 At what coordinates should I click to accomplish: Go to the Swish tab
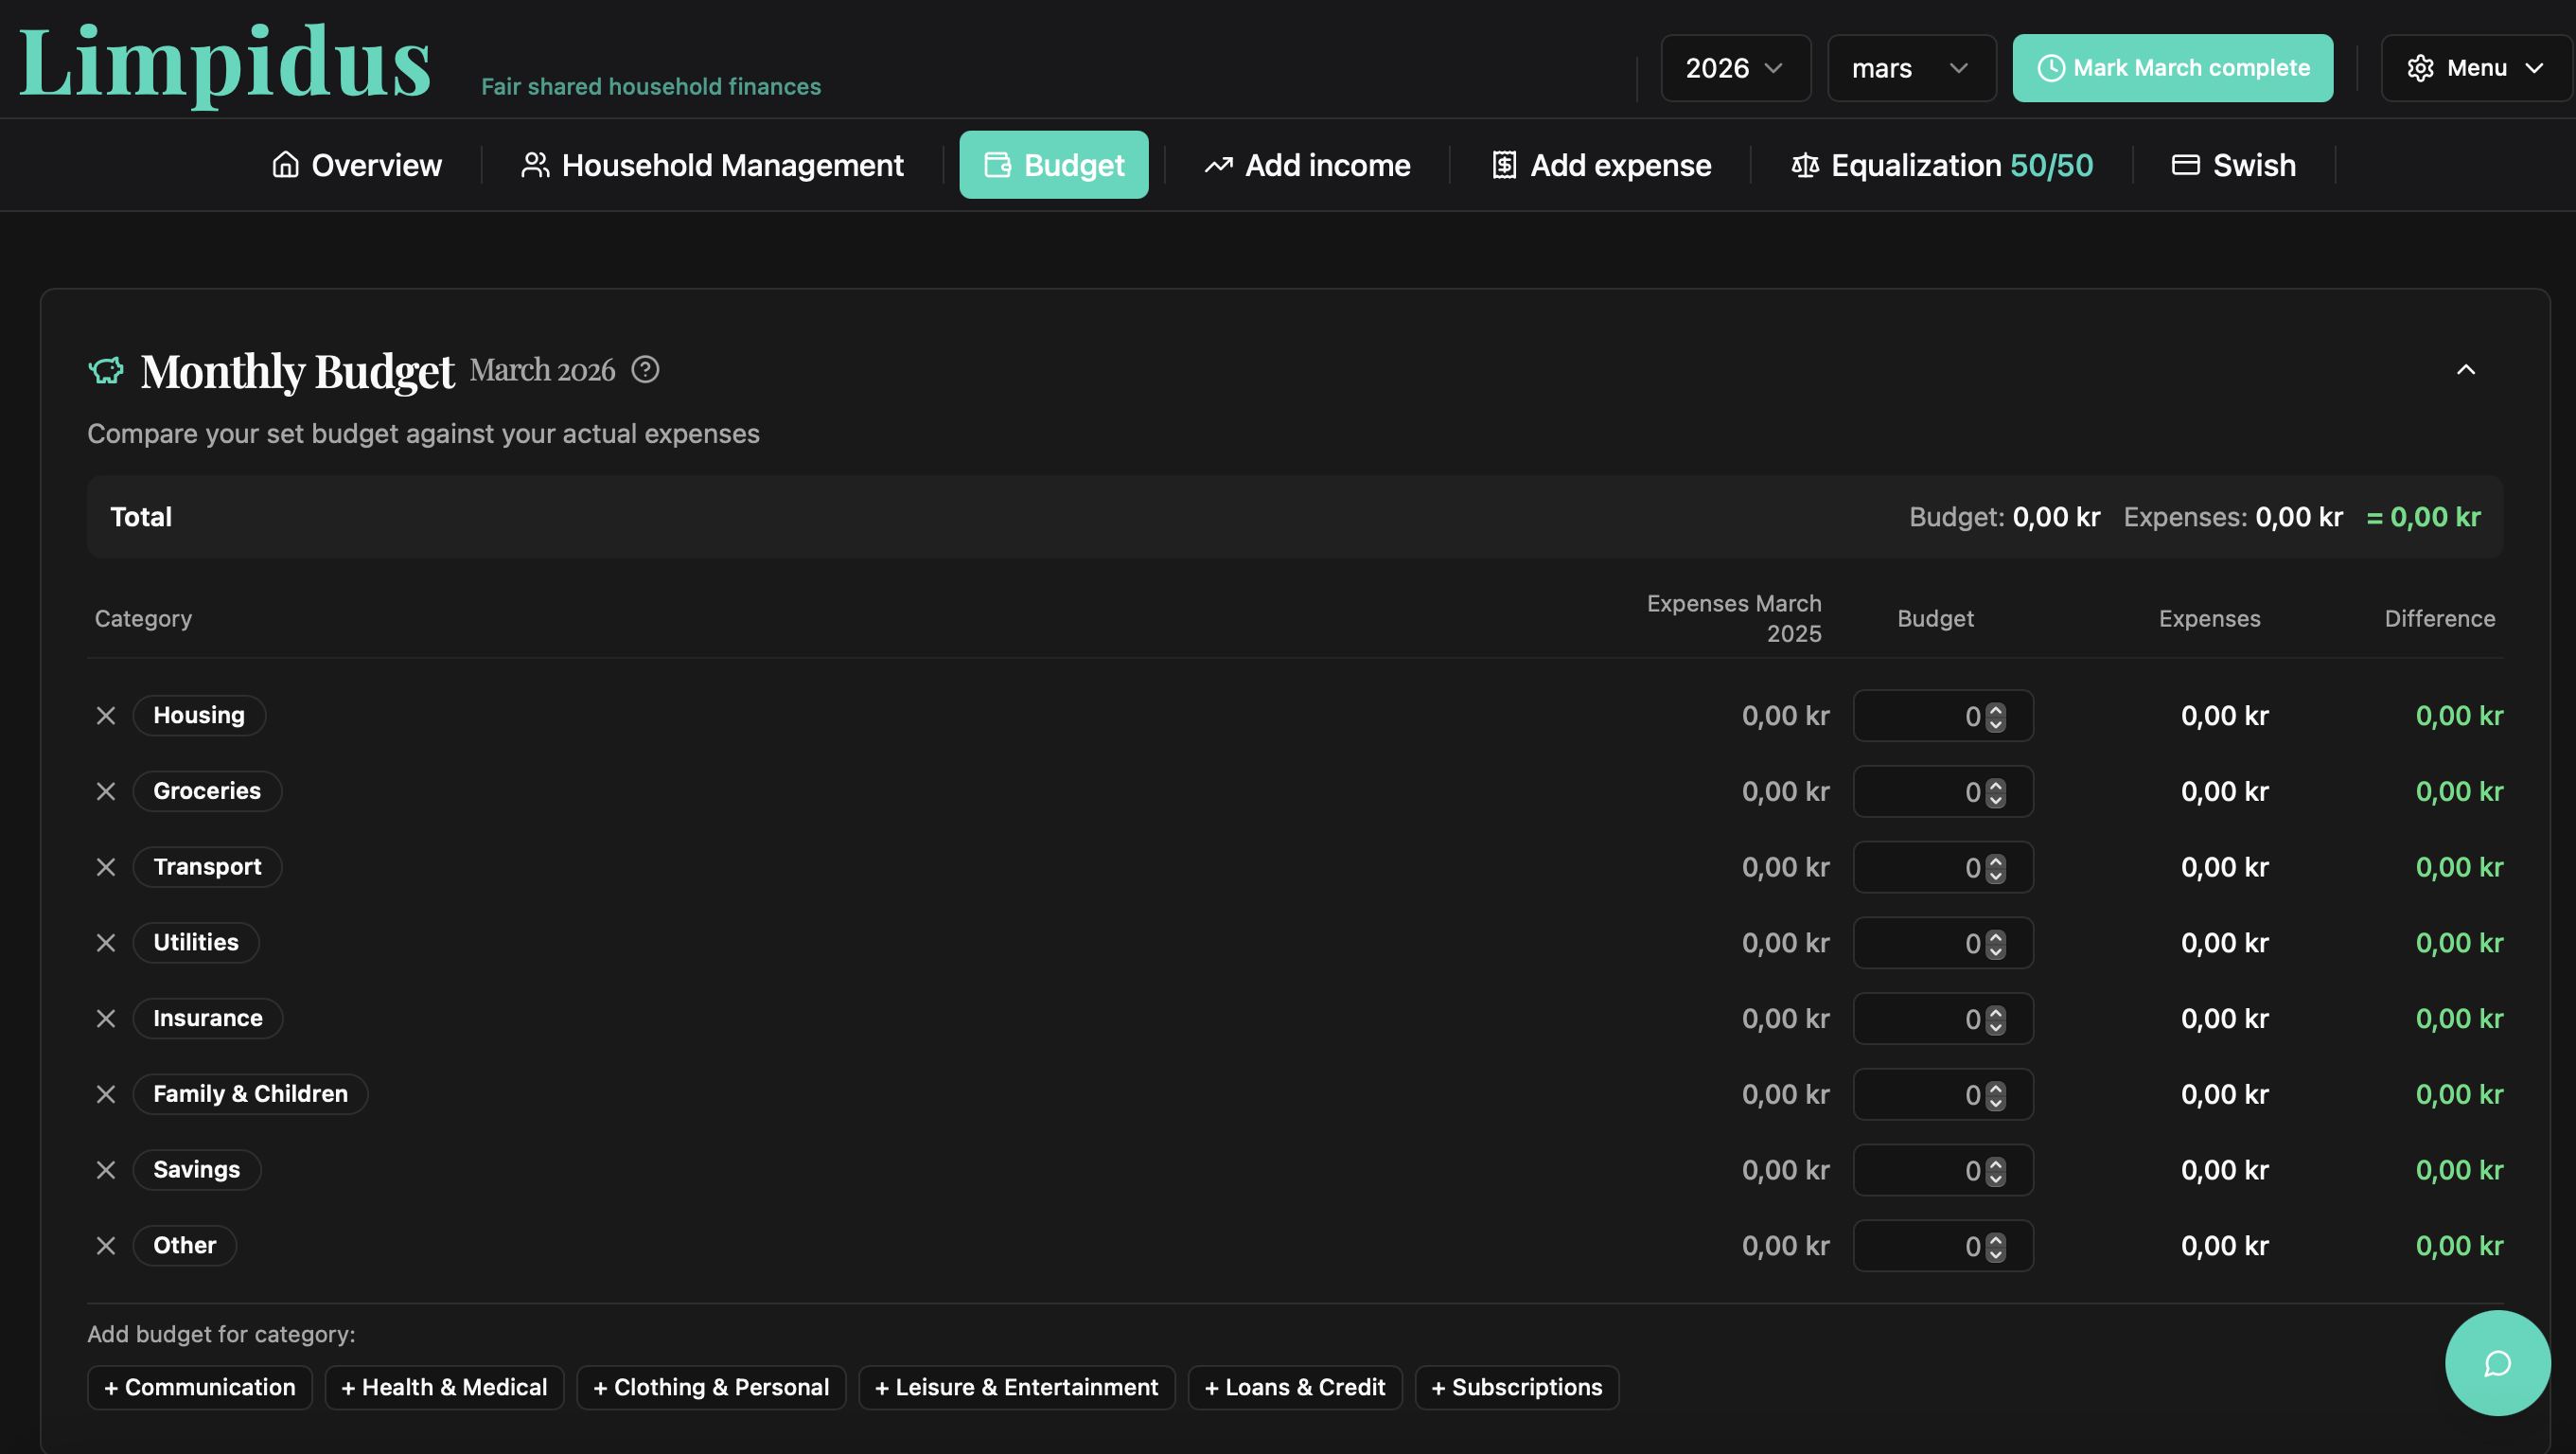point(2233,165)
